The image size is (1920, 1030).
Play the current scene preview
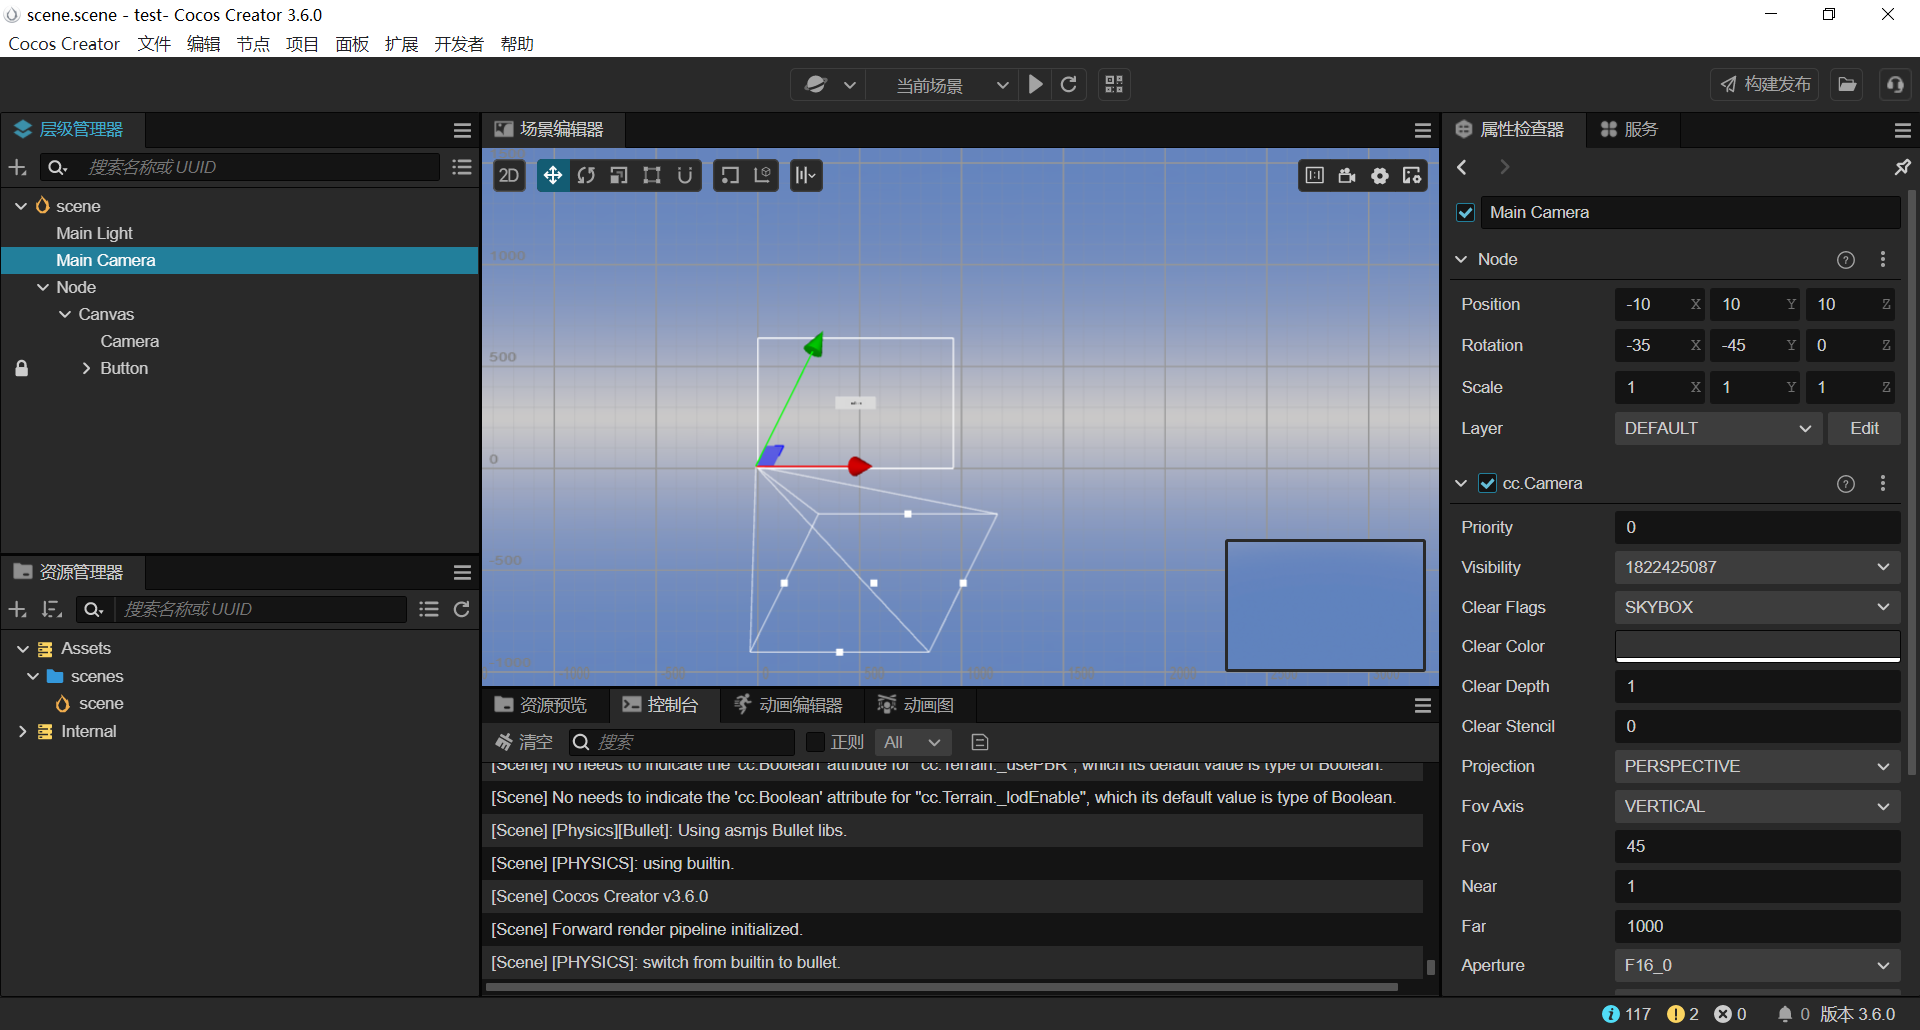point(1036,85)
